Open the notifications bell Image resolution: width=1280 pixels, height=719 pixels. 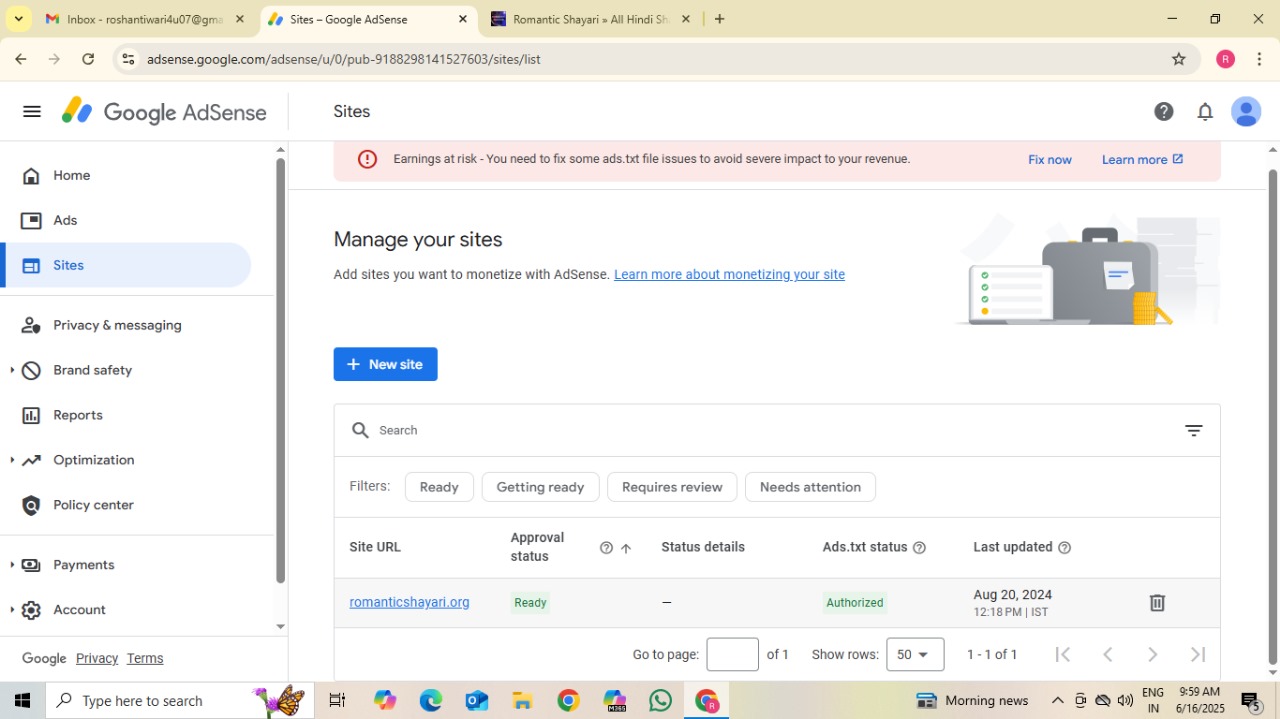click(x=1205, y=112)
